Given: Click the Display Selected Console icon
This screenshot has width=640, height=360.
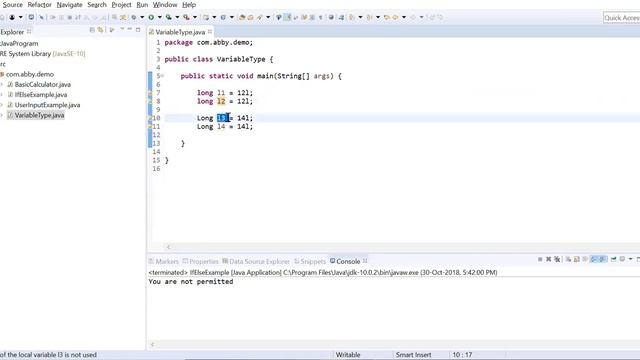Looking at the screenshot, I should click(622, 259).
